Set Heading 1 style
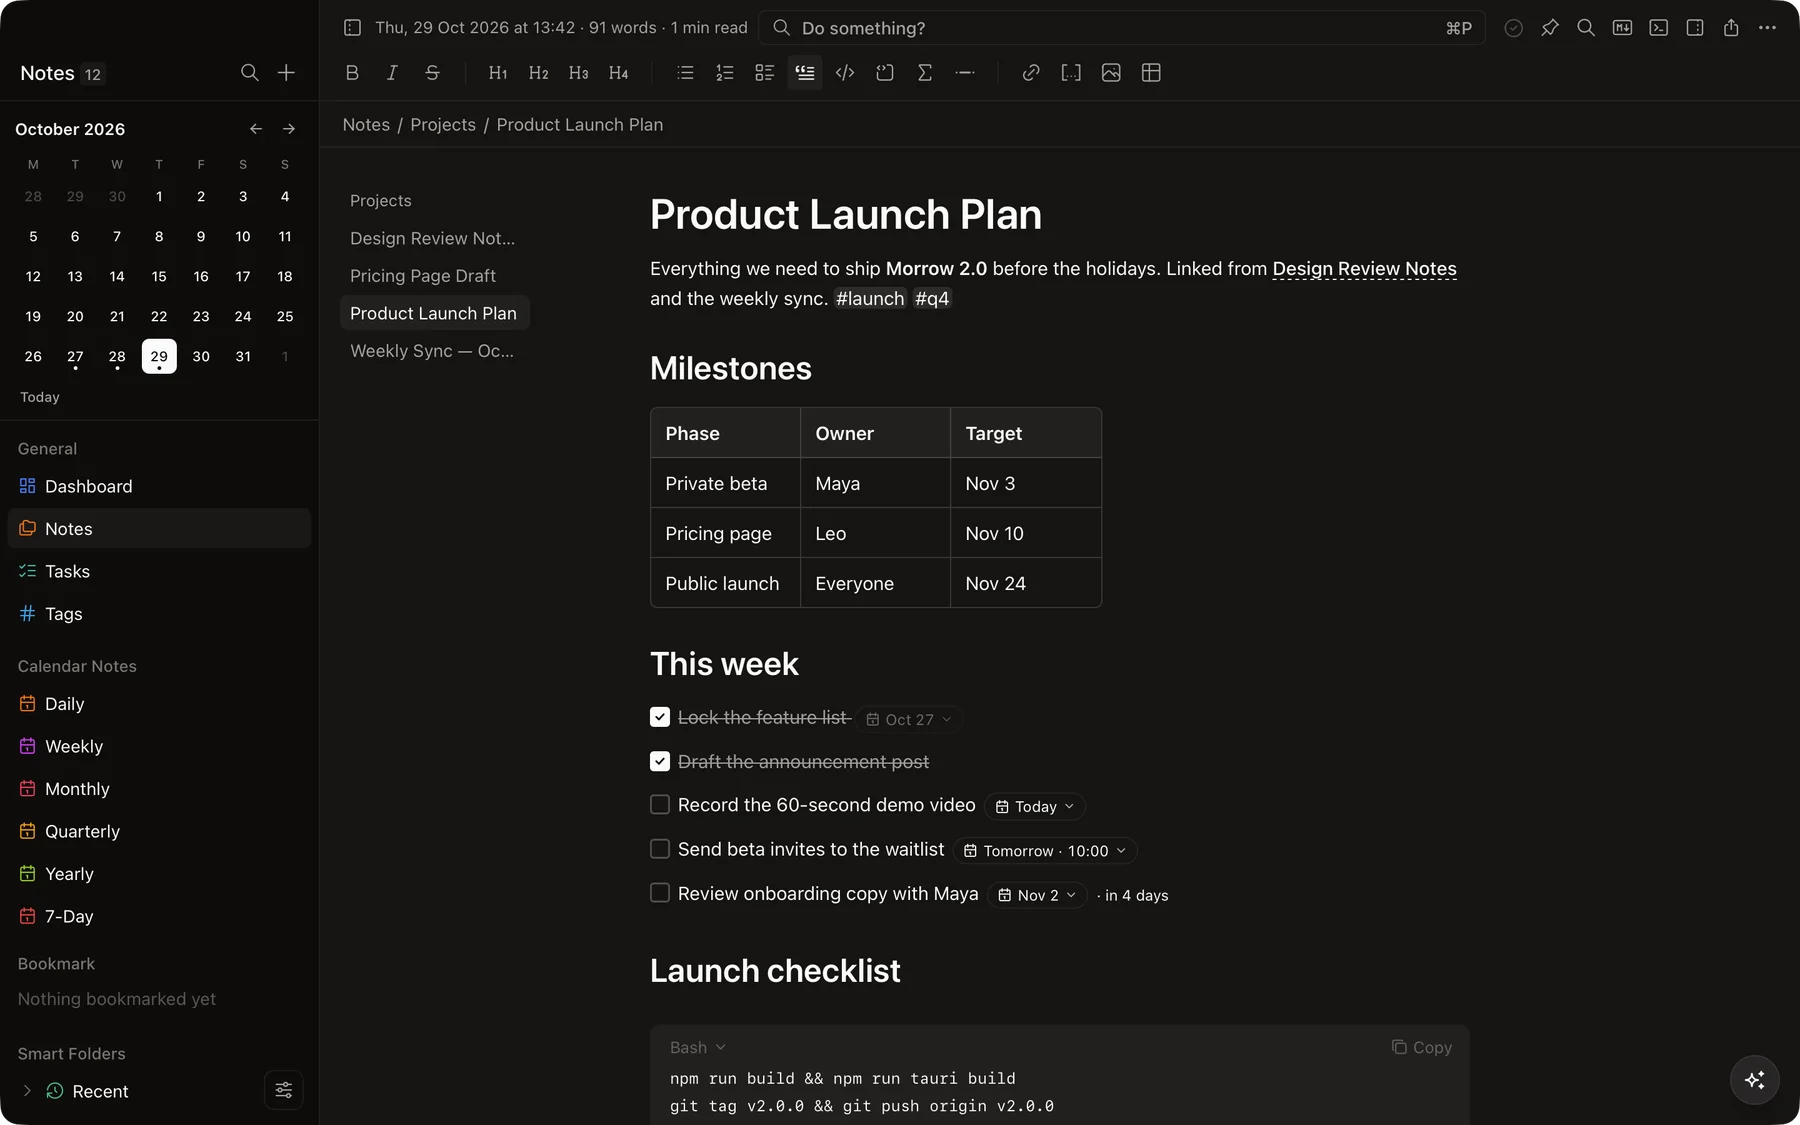1800x1125 pixels. (498, 73)
